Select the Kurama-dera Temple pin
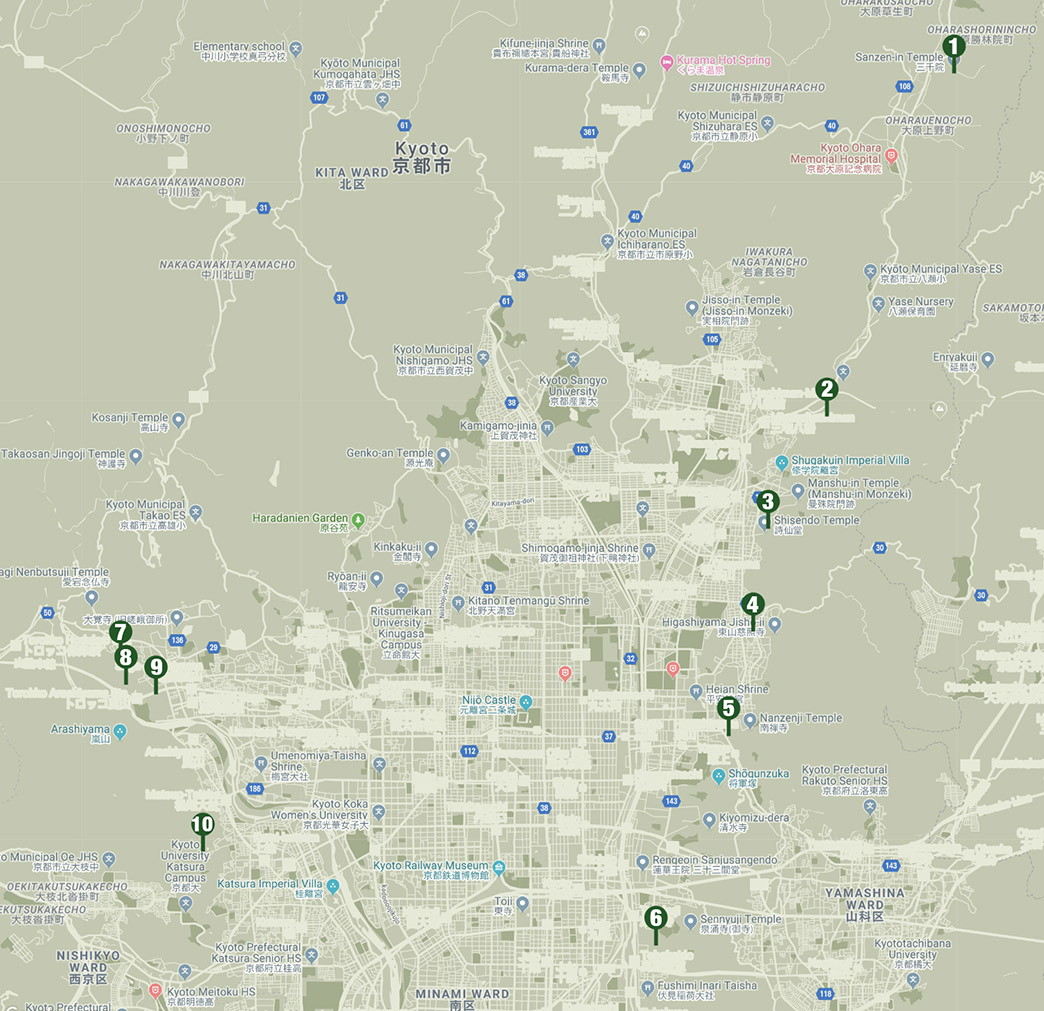The image size is (1044, 1011). click(x=639, y=69)
